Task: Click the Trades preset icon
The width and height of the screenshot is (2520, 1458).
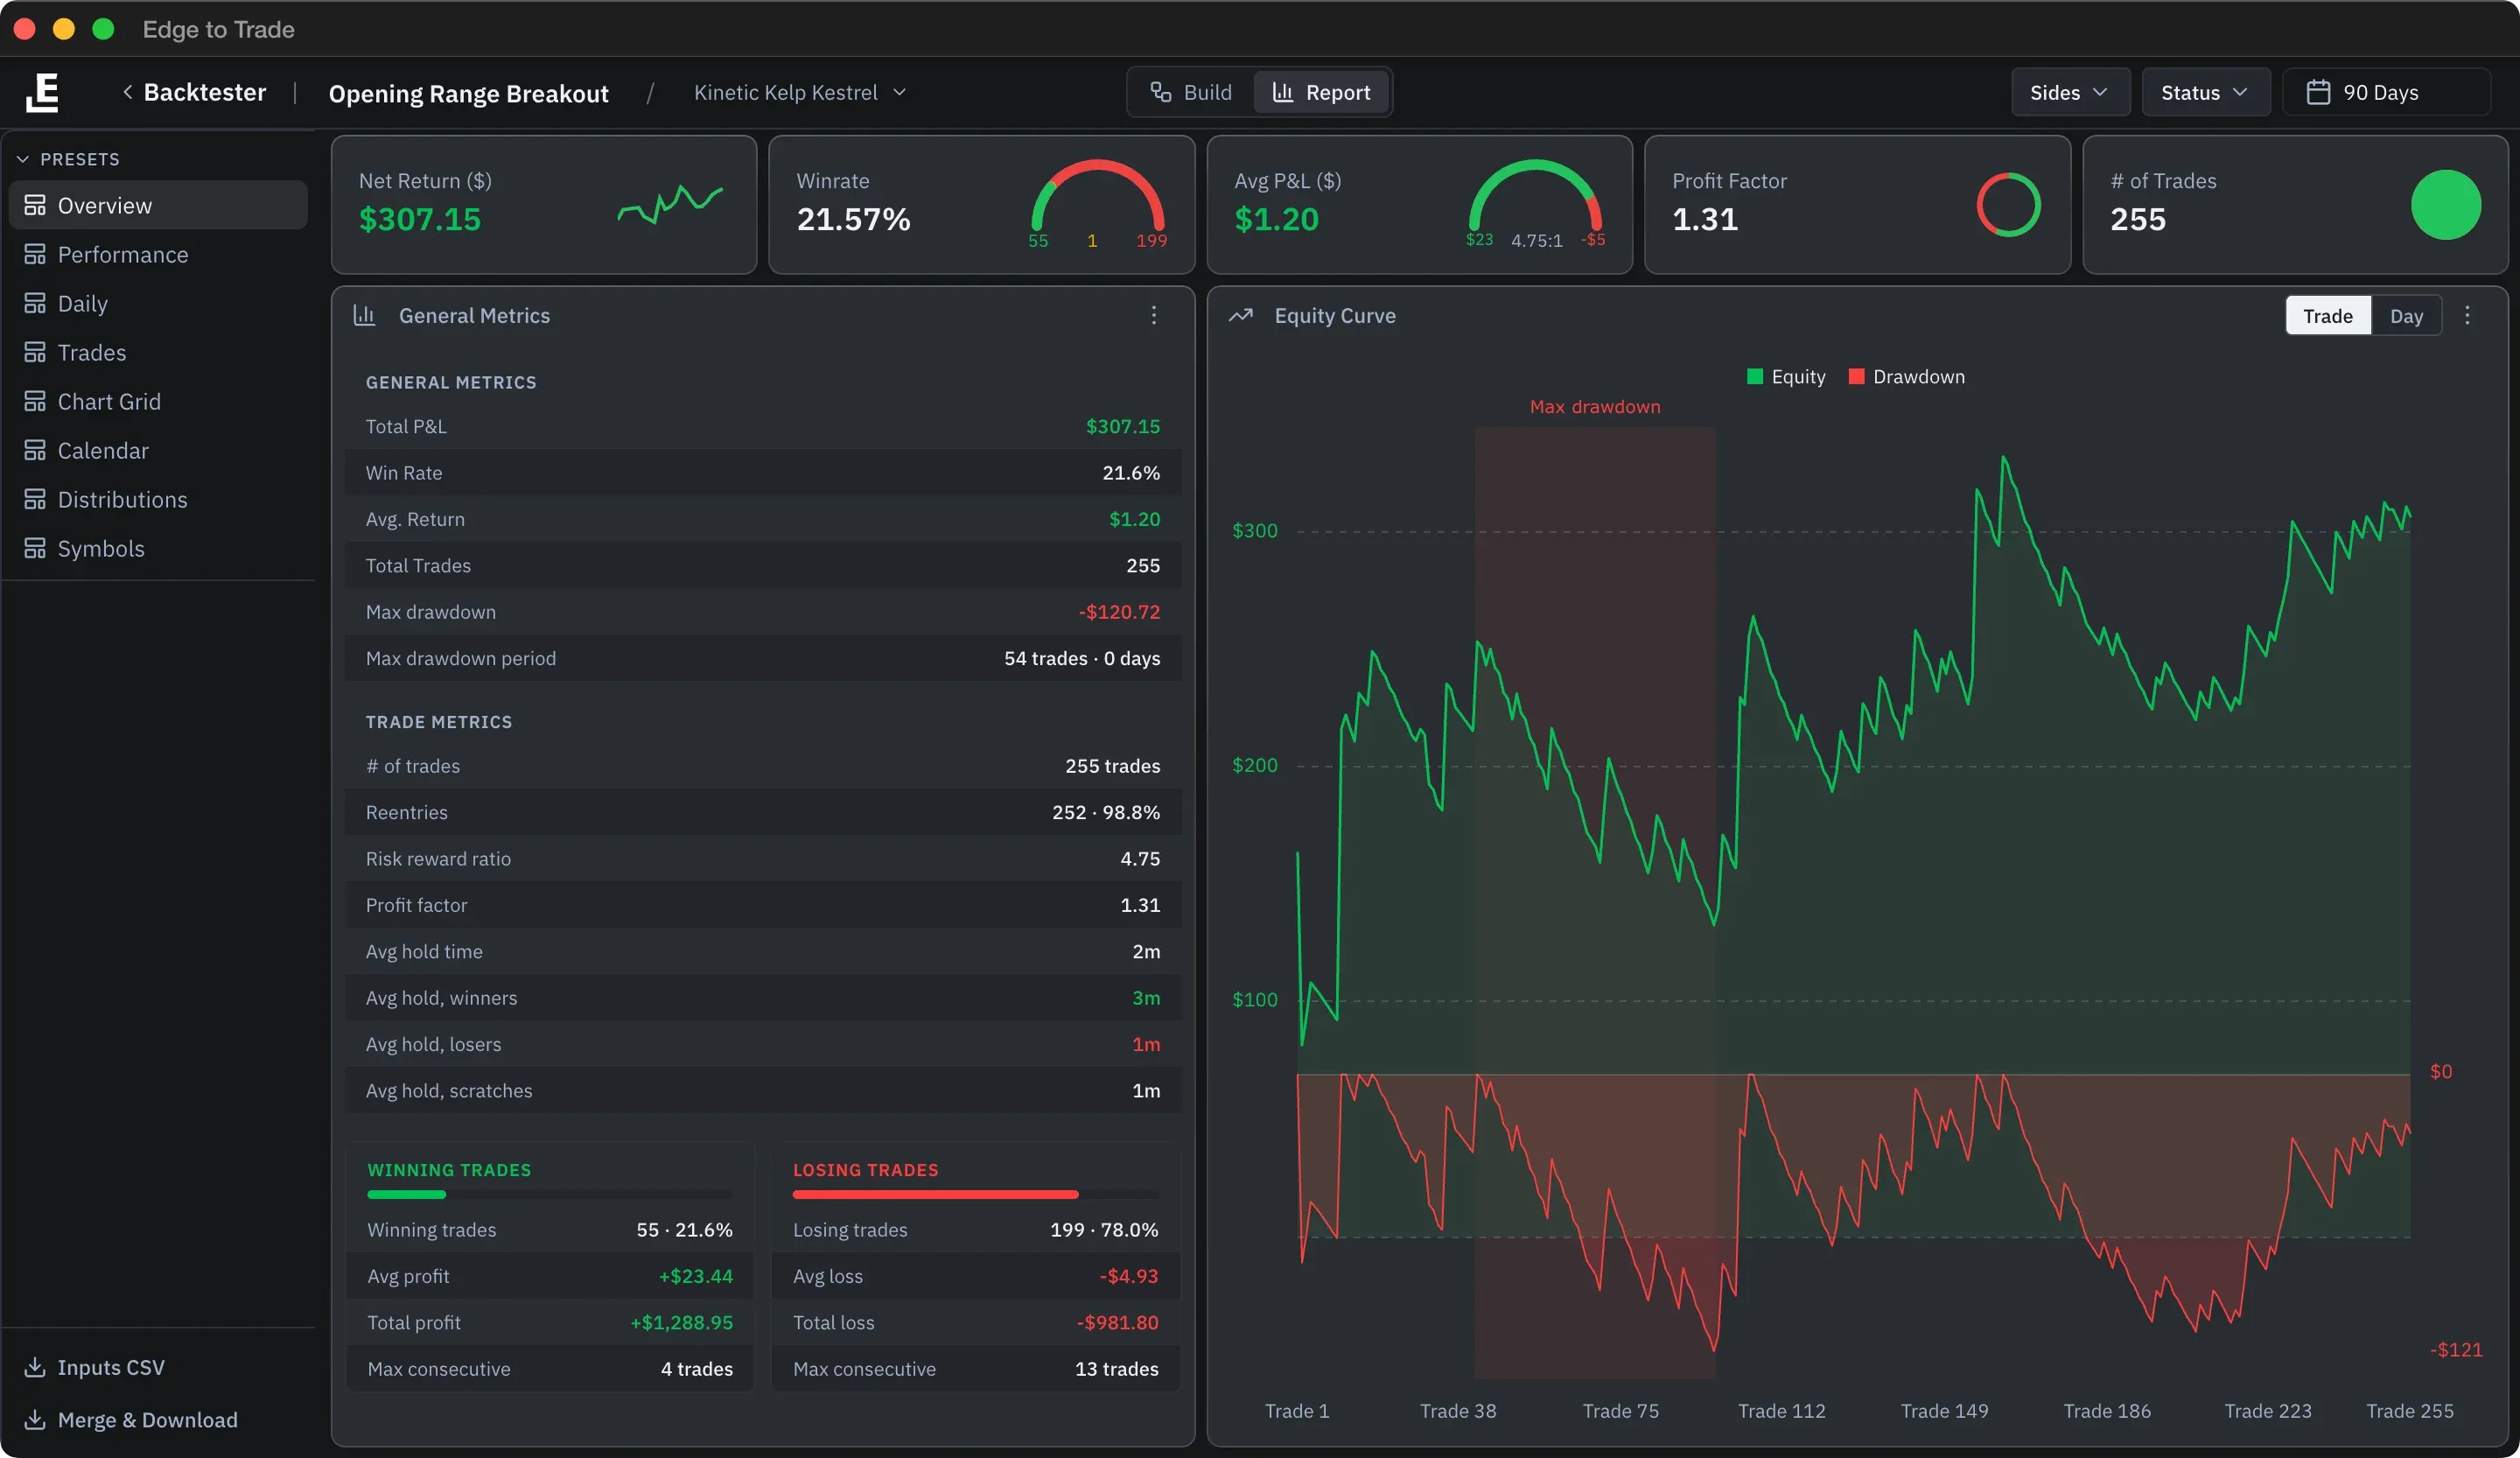Action: click(35, 352)
